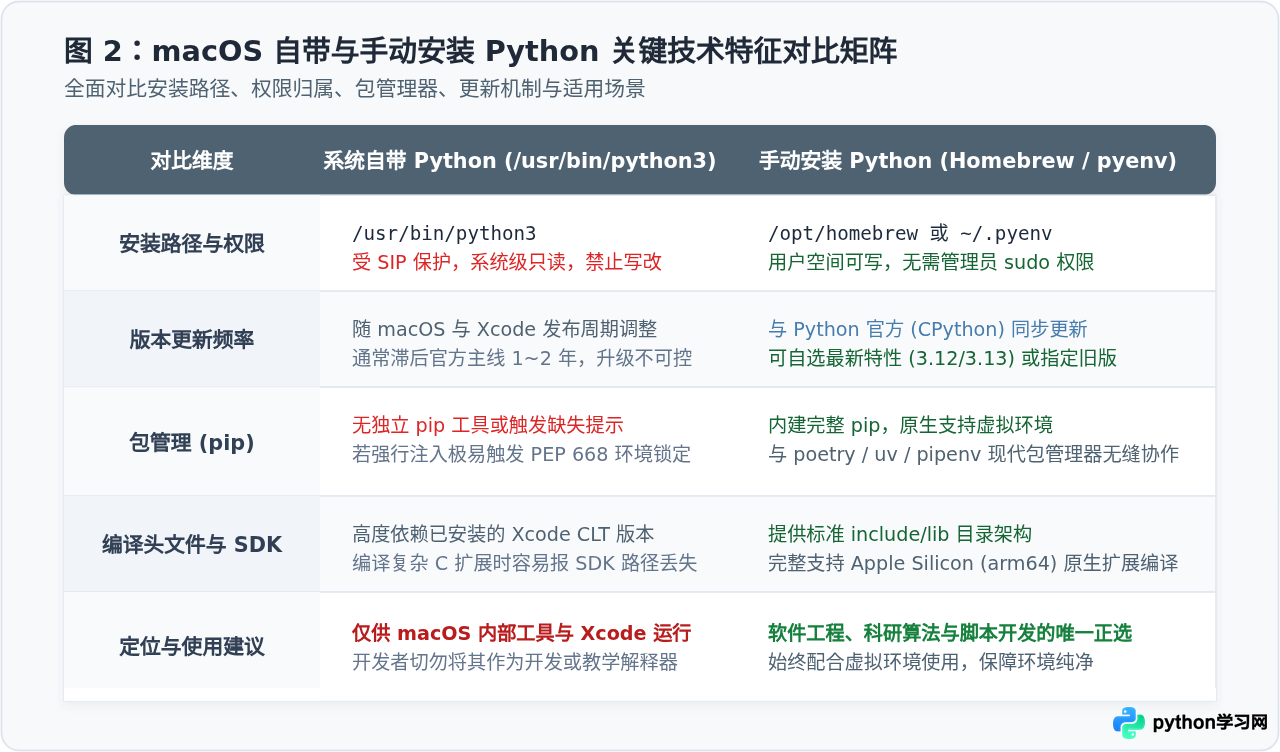Click the blue text '与 Python 官方 (CPython) 同步更新'
This screenshot has width=1280, height=752.
pos(928,329)
